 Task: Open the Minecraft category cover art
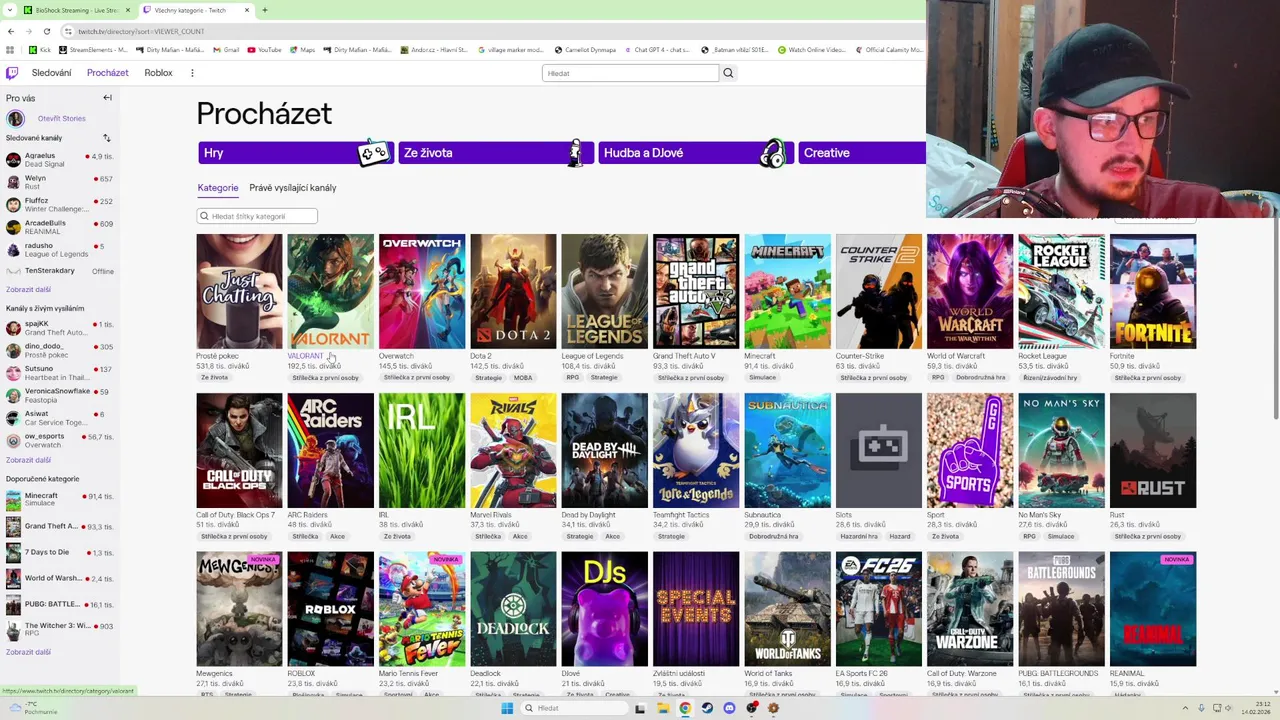click(787, 291)
